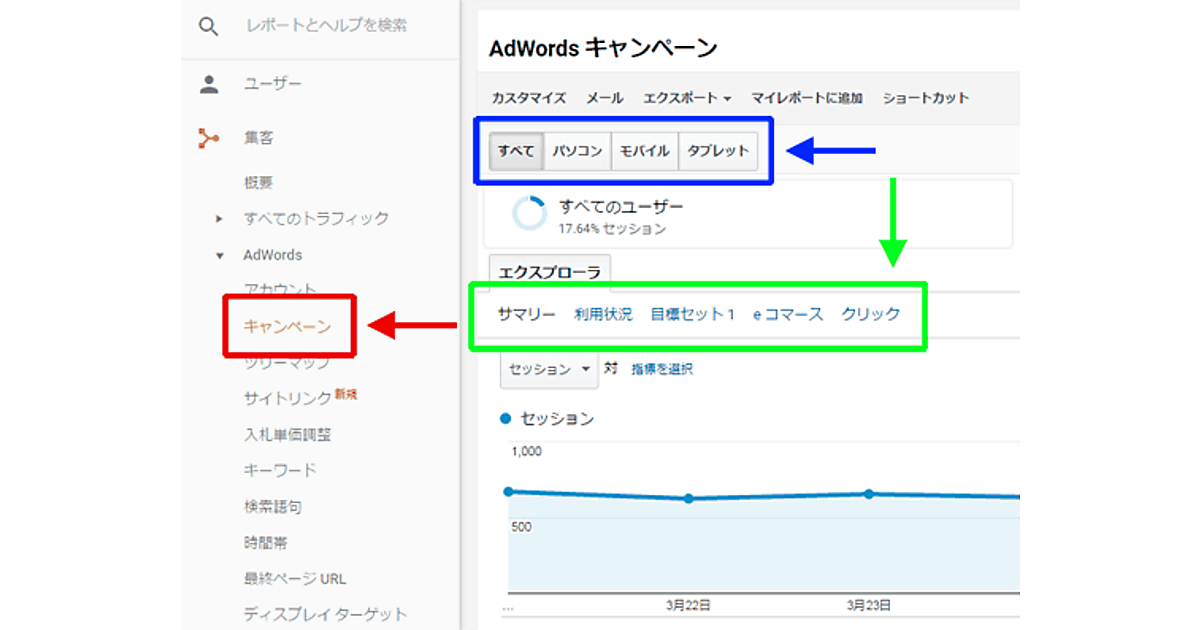Screen dimensions: 1200x630
Task: Open the ユーザー person icon section
Action: tap(209, 85)
